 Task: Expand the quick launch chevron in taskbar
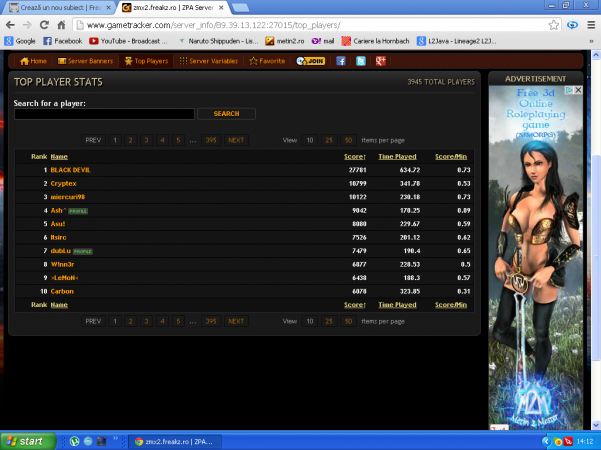pyautogui.click(x=115, y=439)
